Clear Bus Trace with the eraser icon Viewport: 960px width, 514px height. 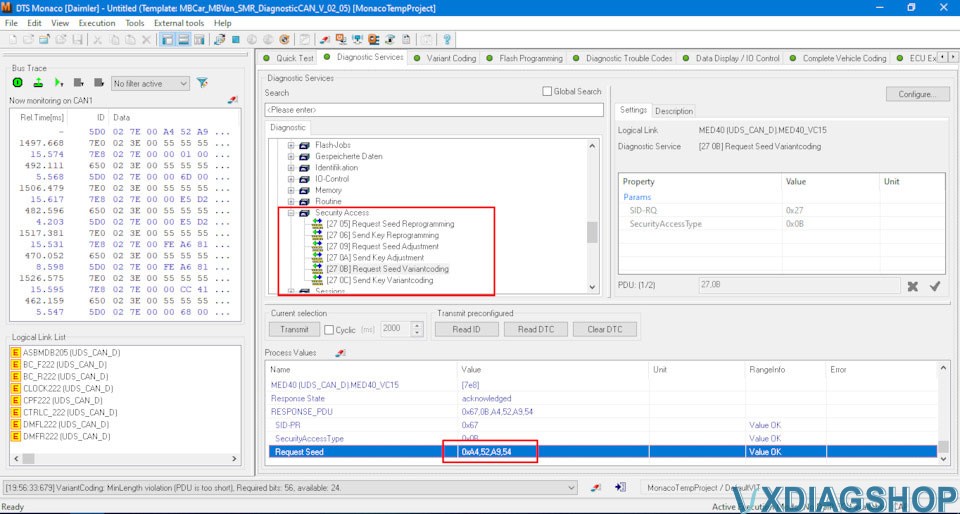pyautogui.click(x=232, y=100)
